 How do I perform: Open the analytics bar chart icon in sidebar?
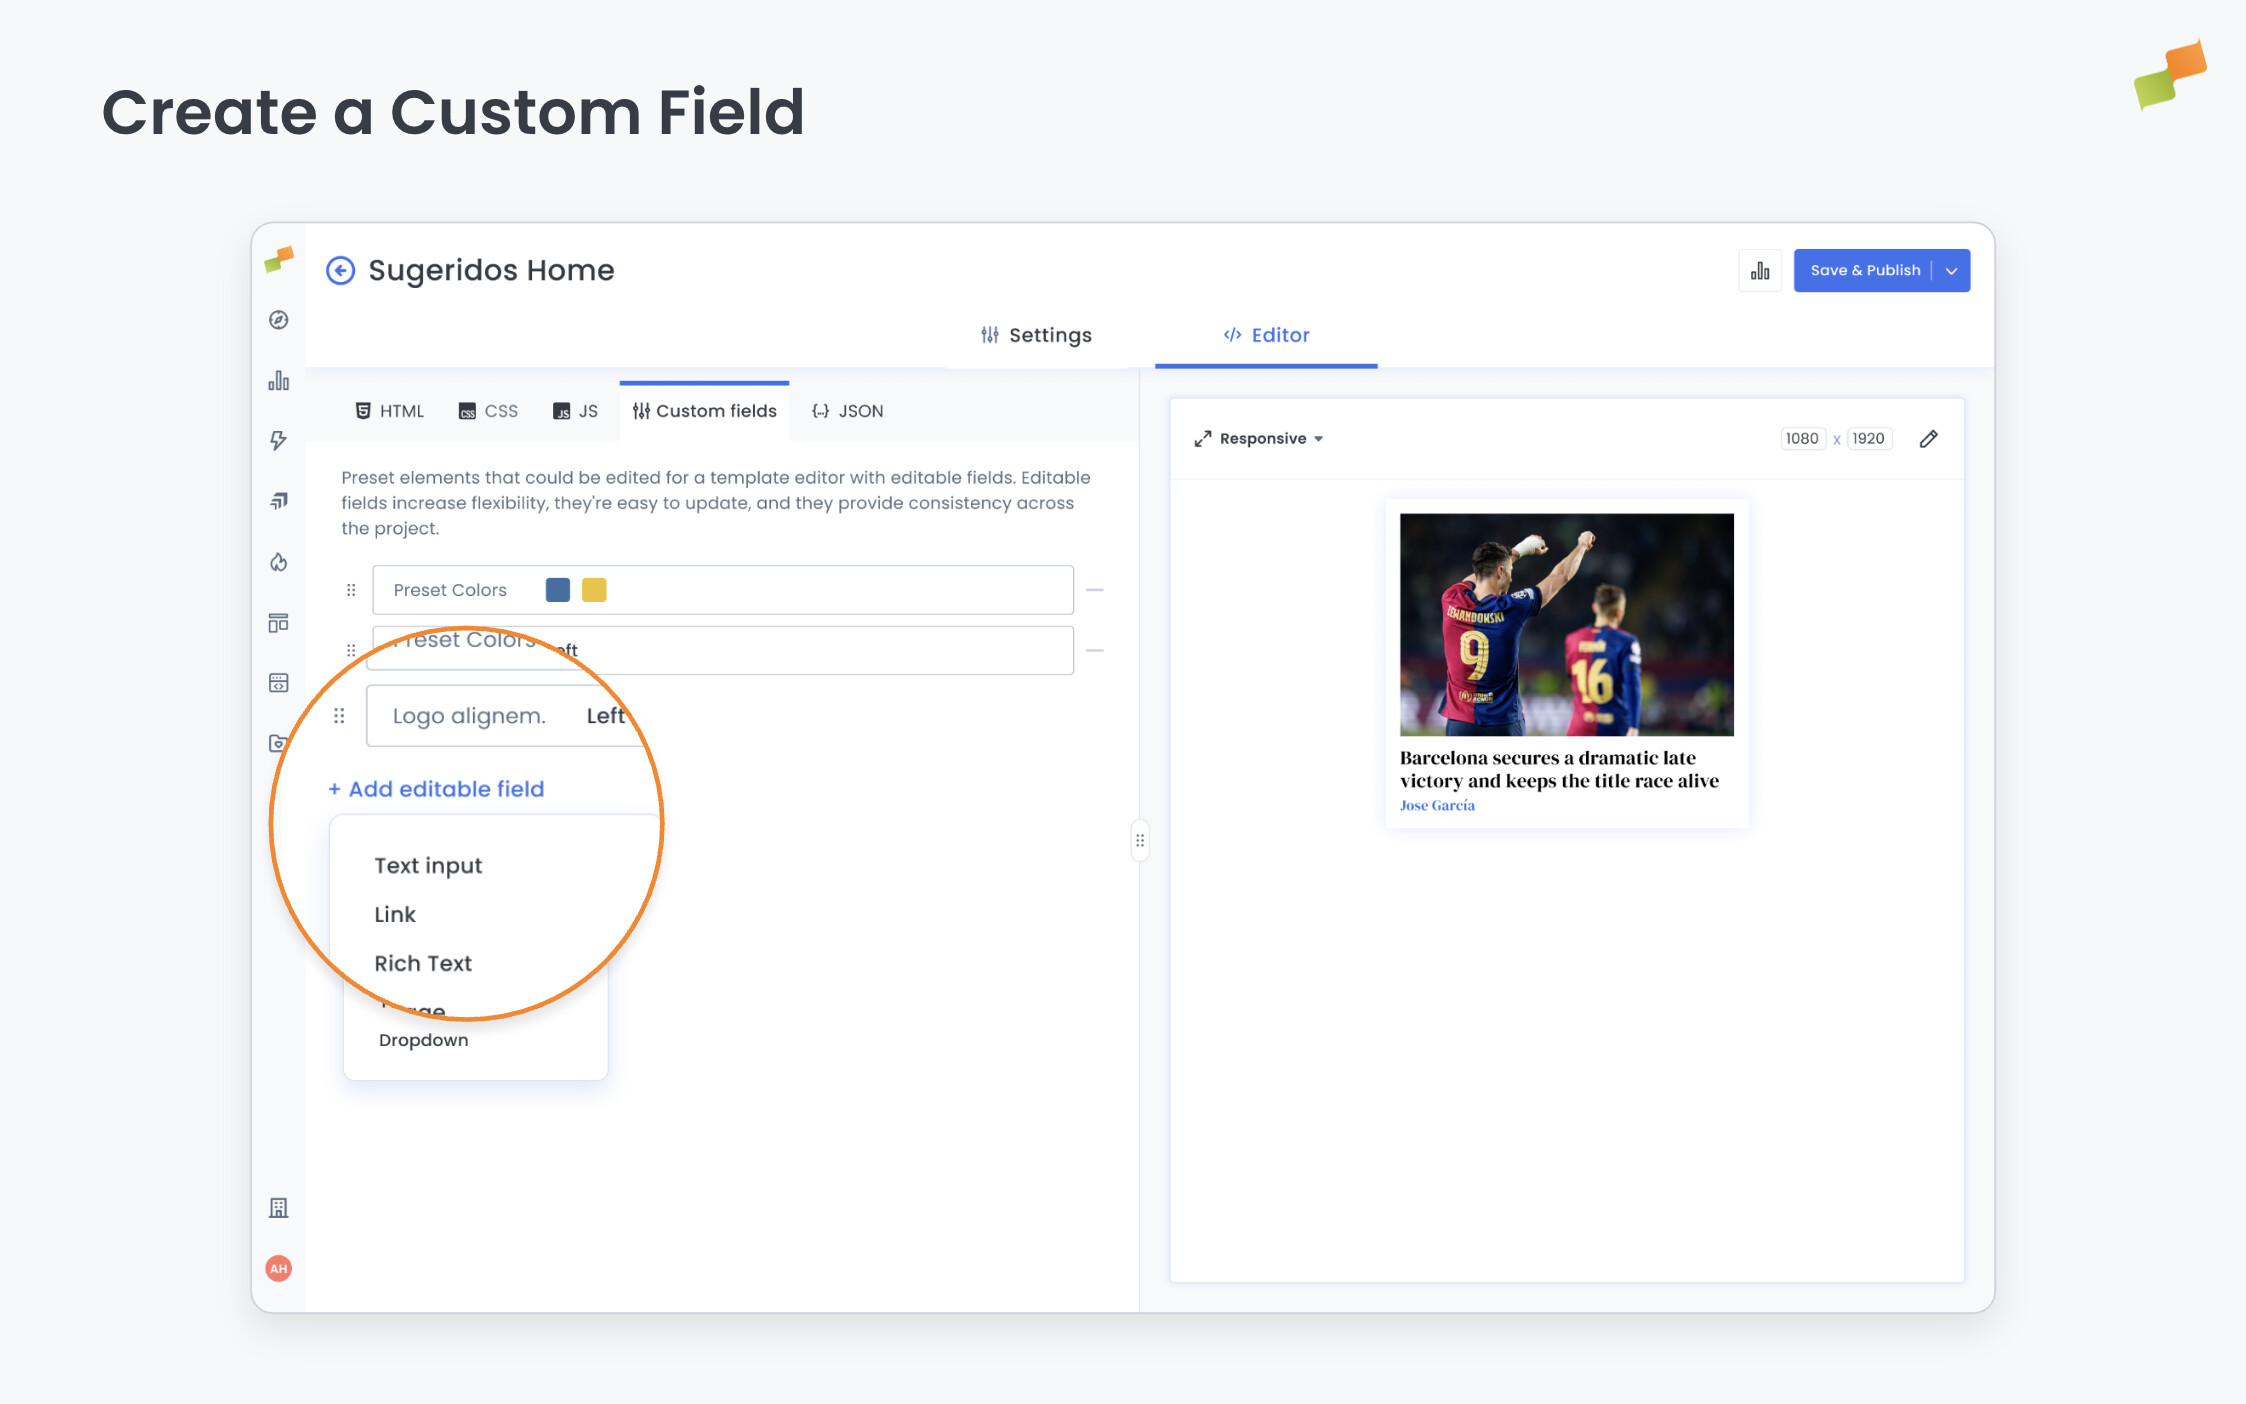pyautogui.click(x=279, y=381)
